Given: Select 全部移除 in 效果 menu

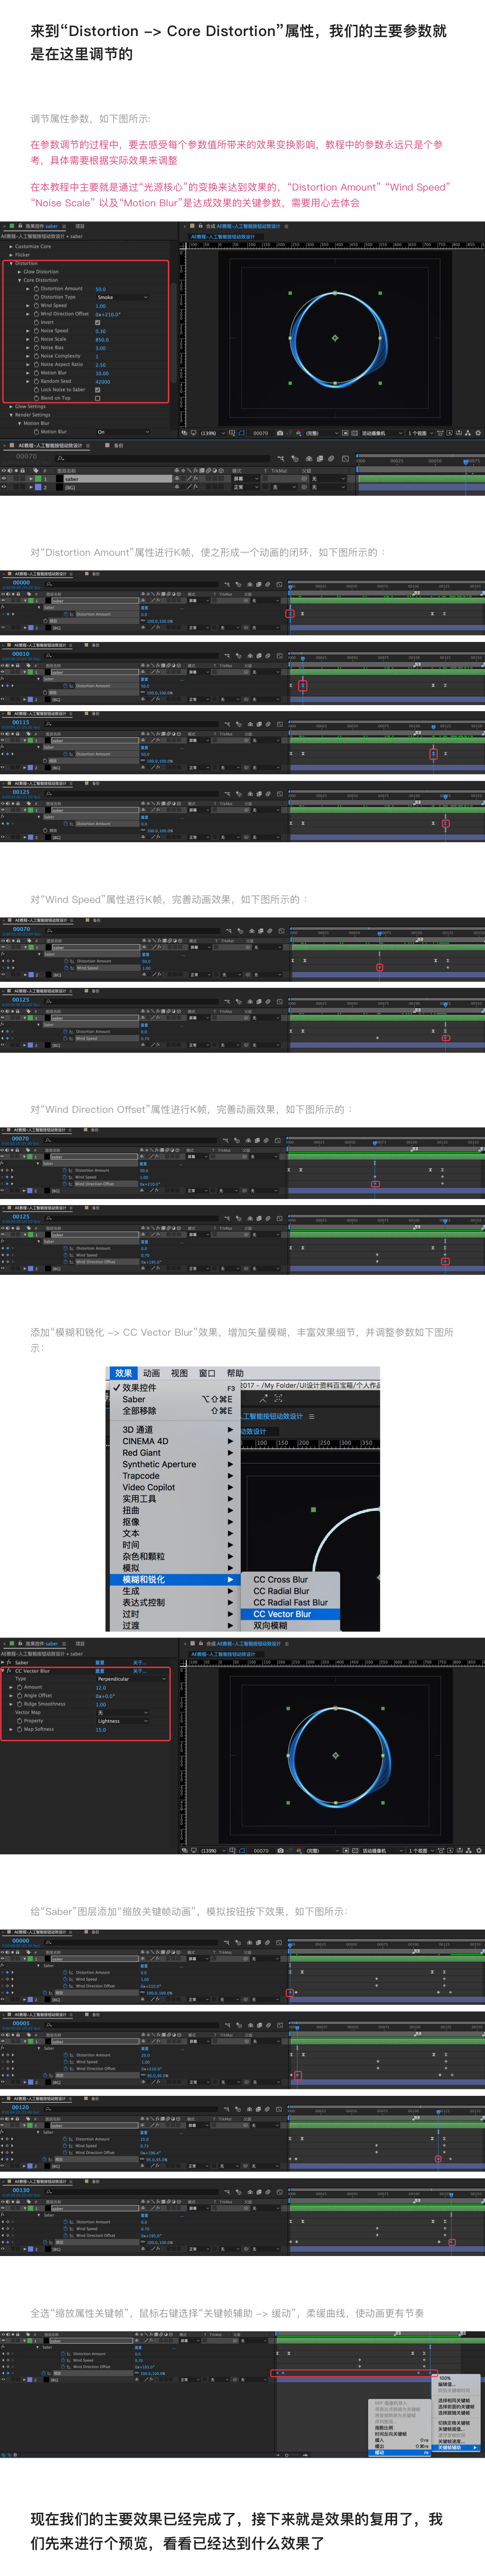Looking at the screenshot, I should 174,1411.
